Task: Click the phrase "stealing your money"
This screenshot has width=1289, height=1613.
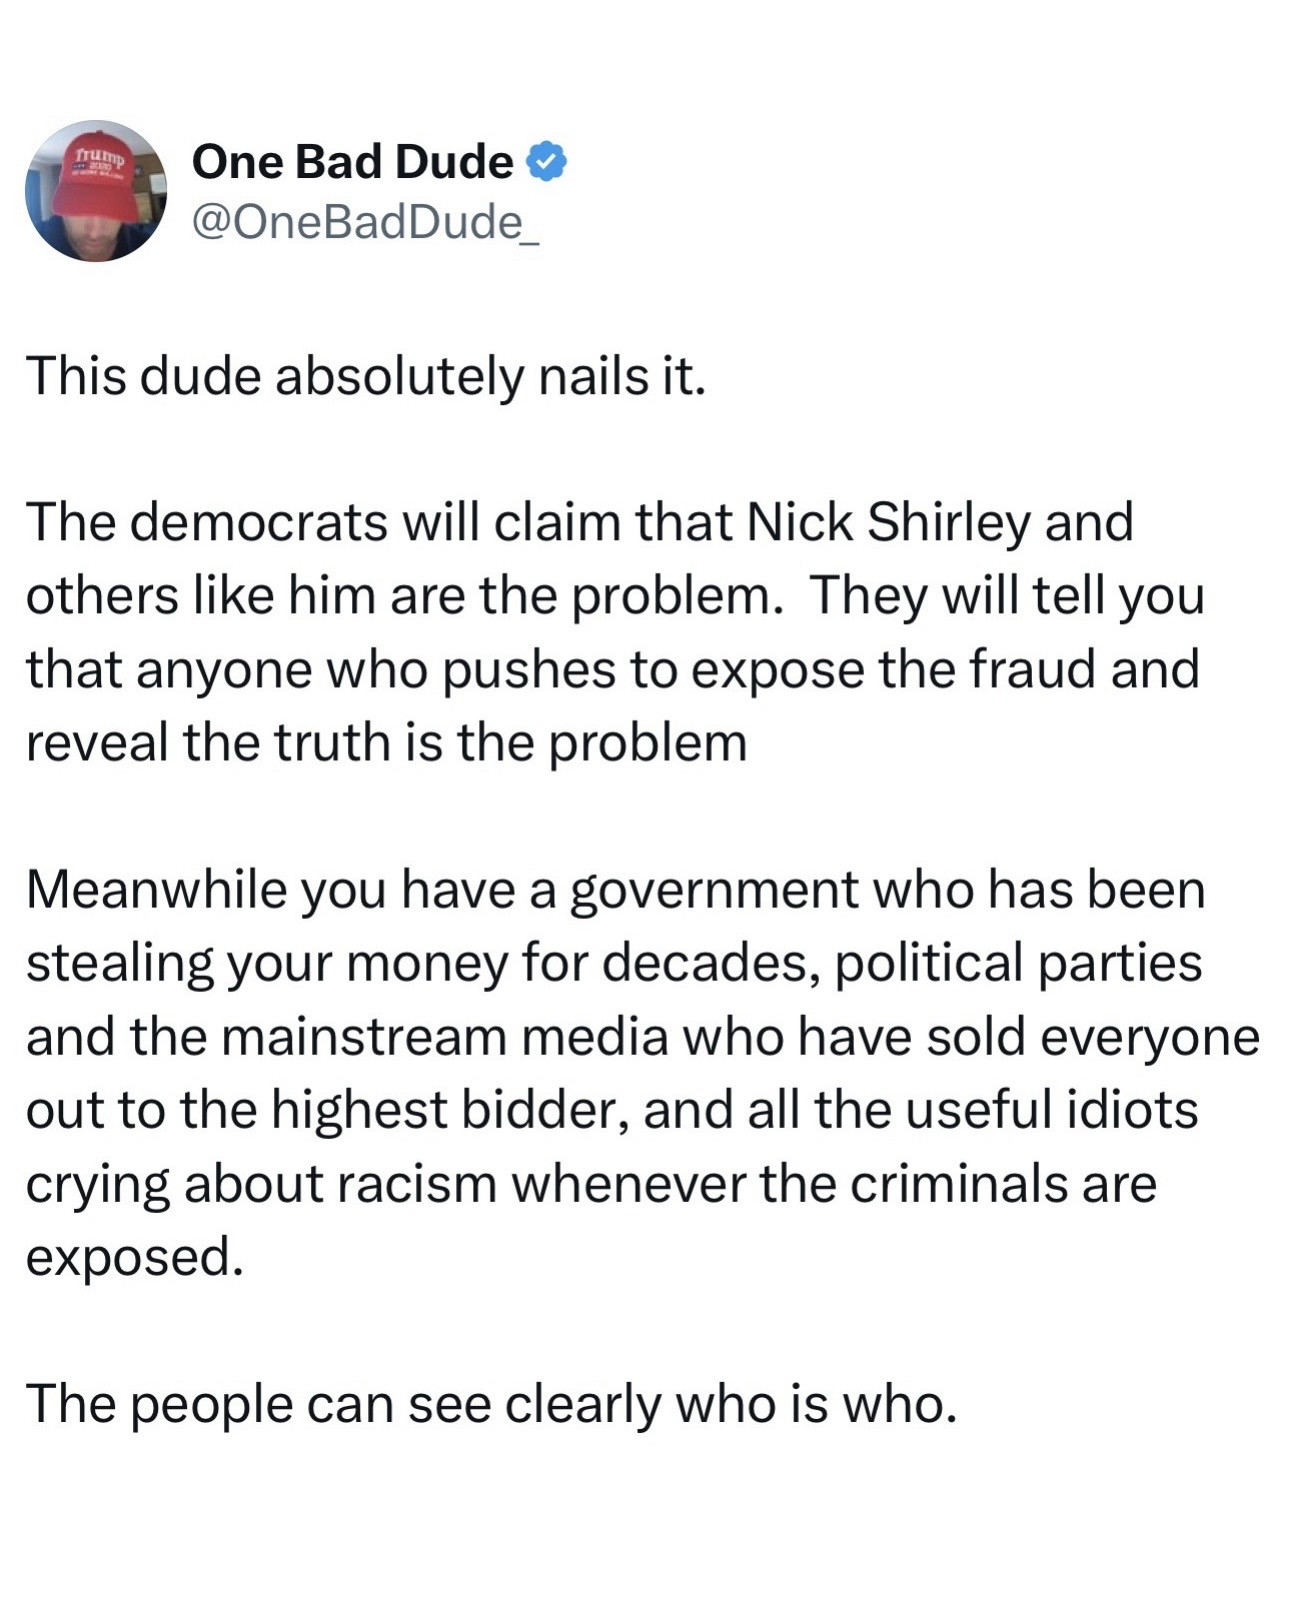Action: [x=267, y=963]
